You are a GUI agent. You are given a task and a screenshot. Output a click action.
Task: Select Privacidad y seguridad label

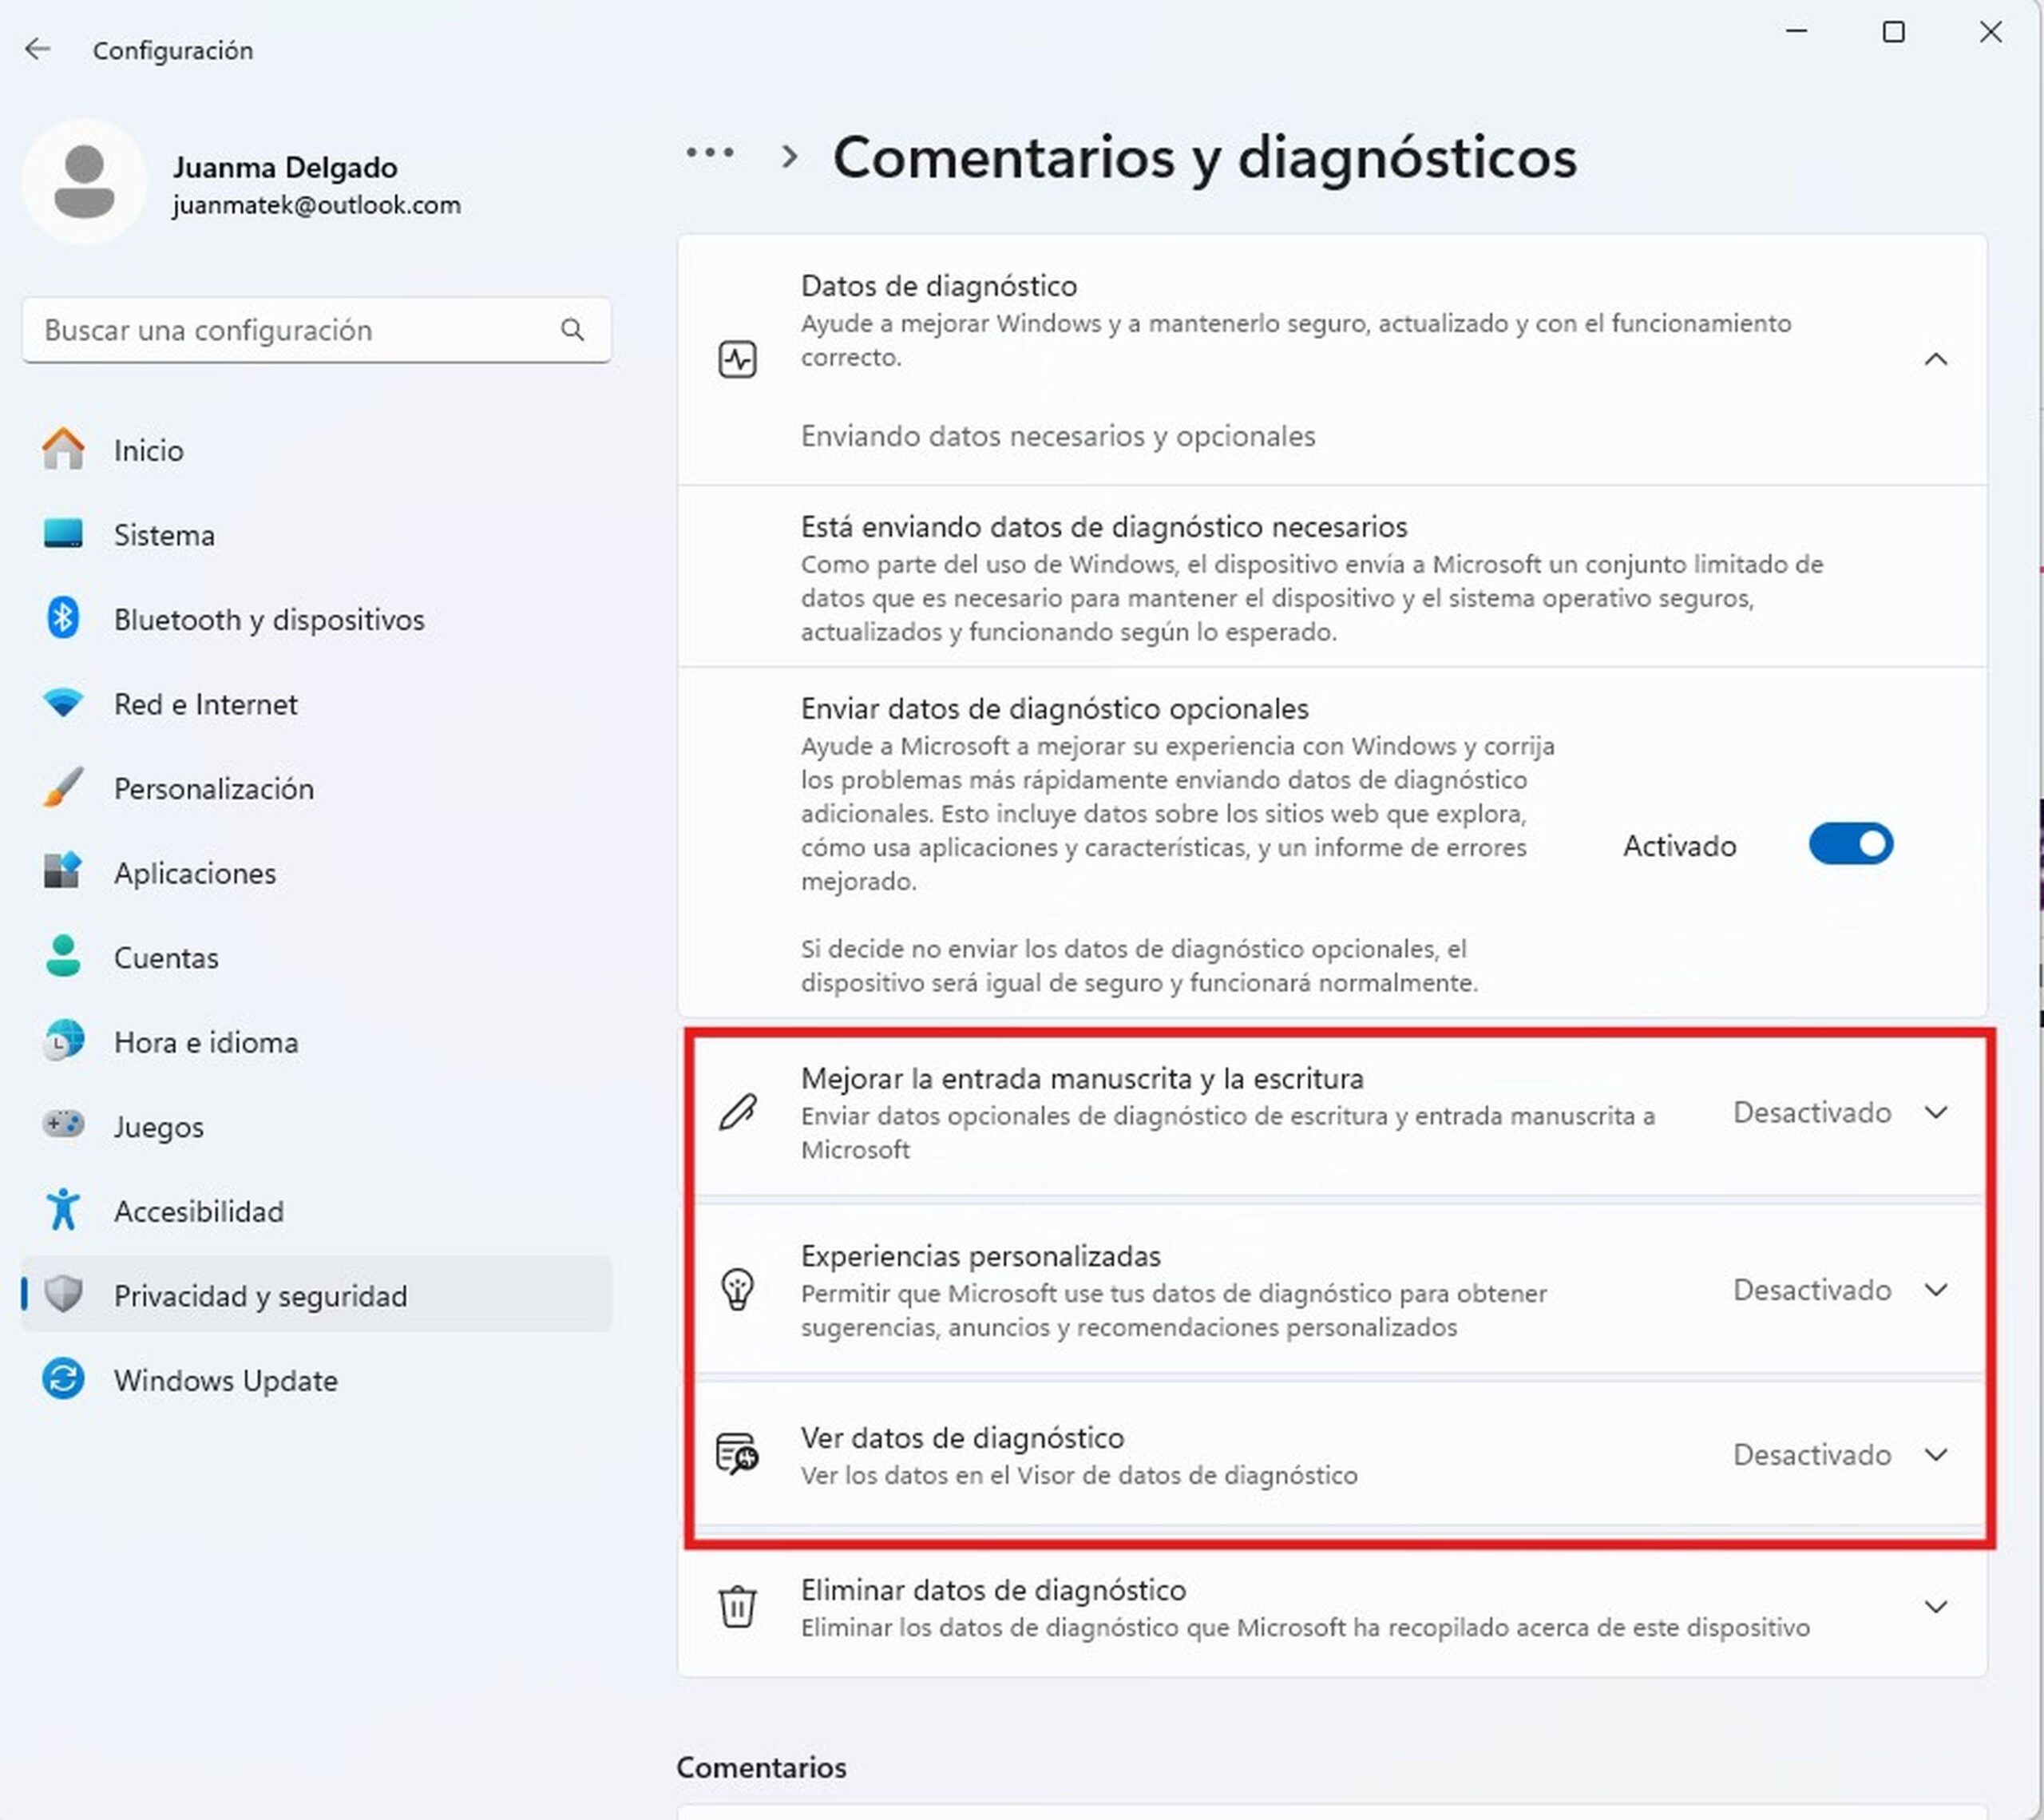tap(260, 1296)
